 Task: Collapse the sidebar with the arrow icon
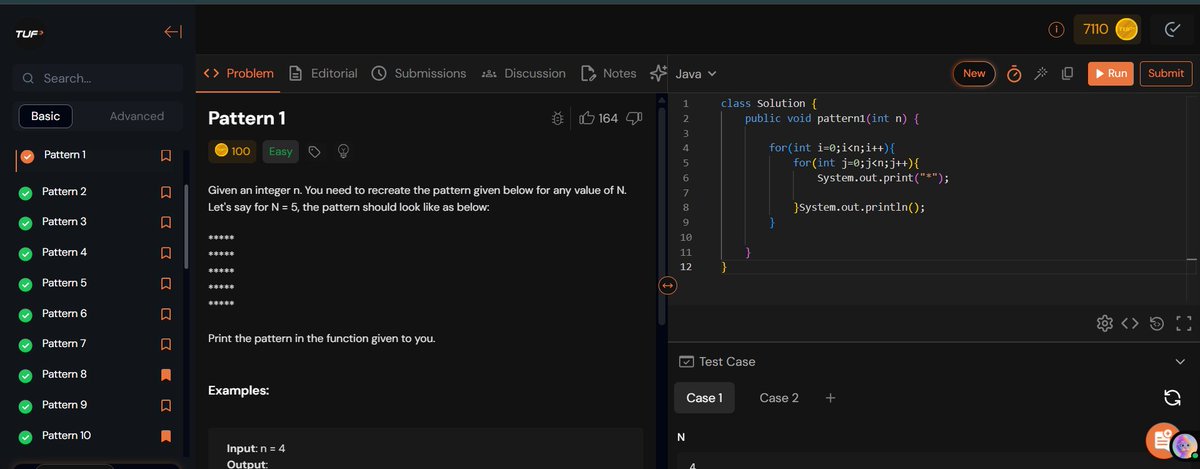tap(173, 32)
